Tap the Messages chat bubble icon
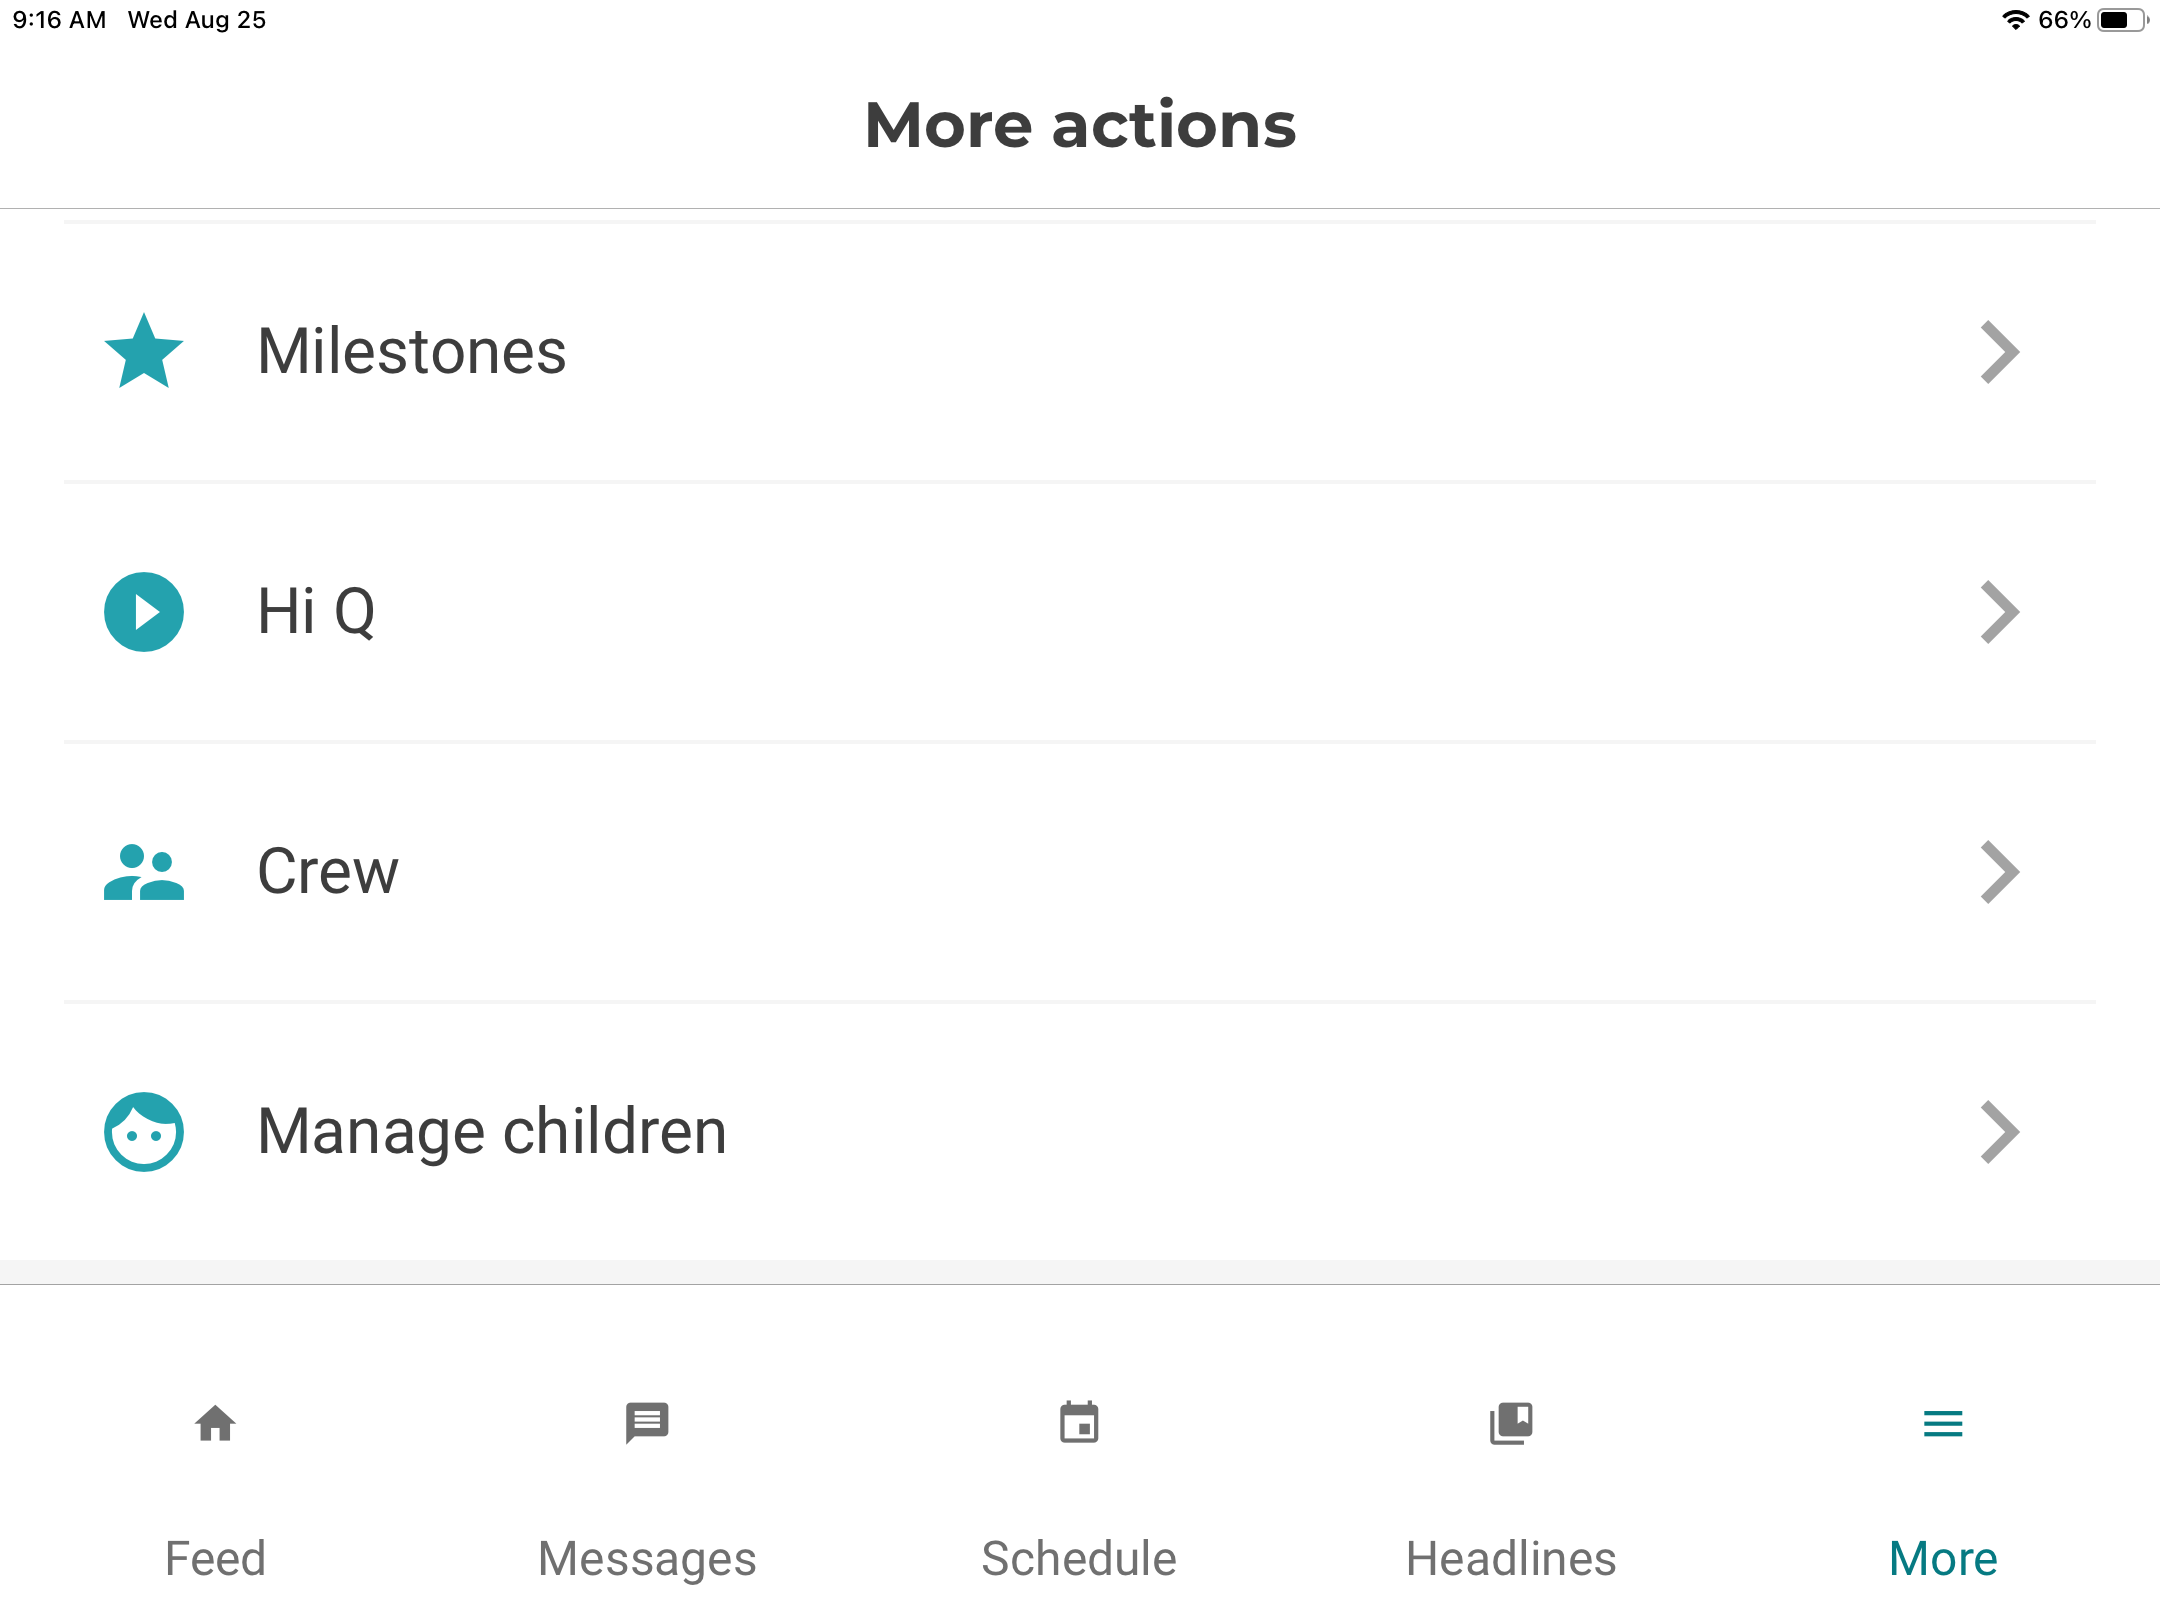 647,1423
